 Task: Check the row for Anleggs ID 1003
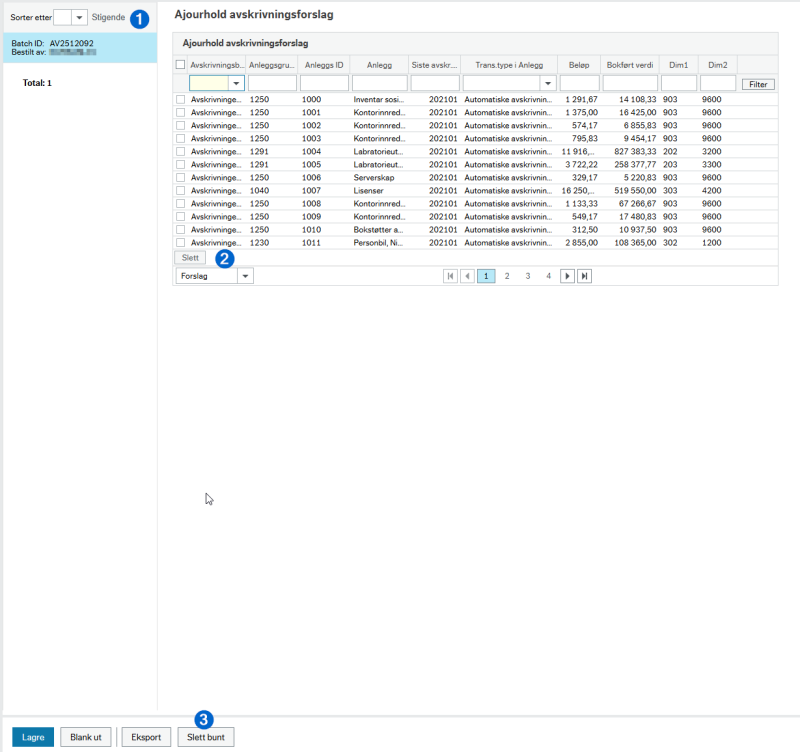click(180, 138)
